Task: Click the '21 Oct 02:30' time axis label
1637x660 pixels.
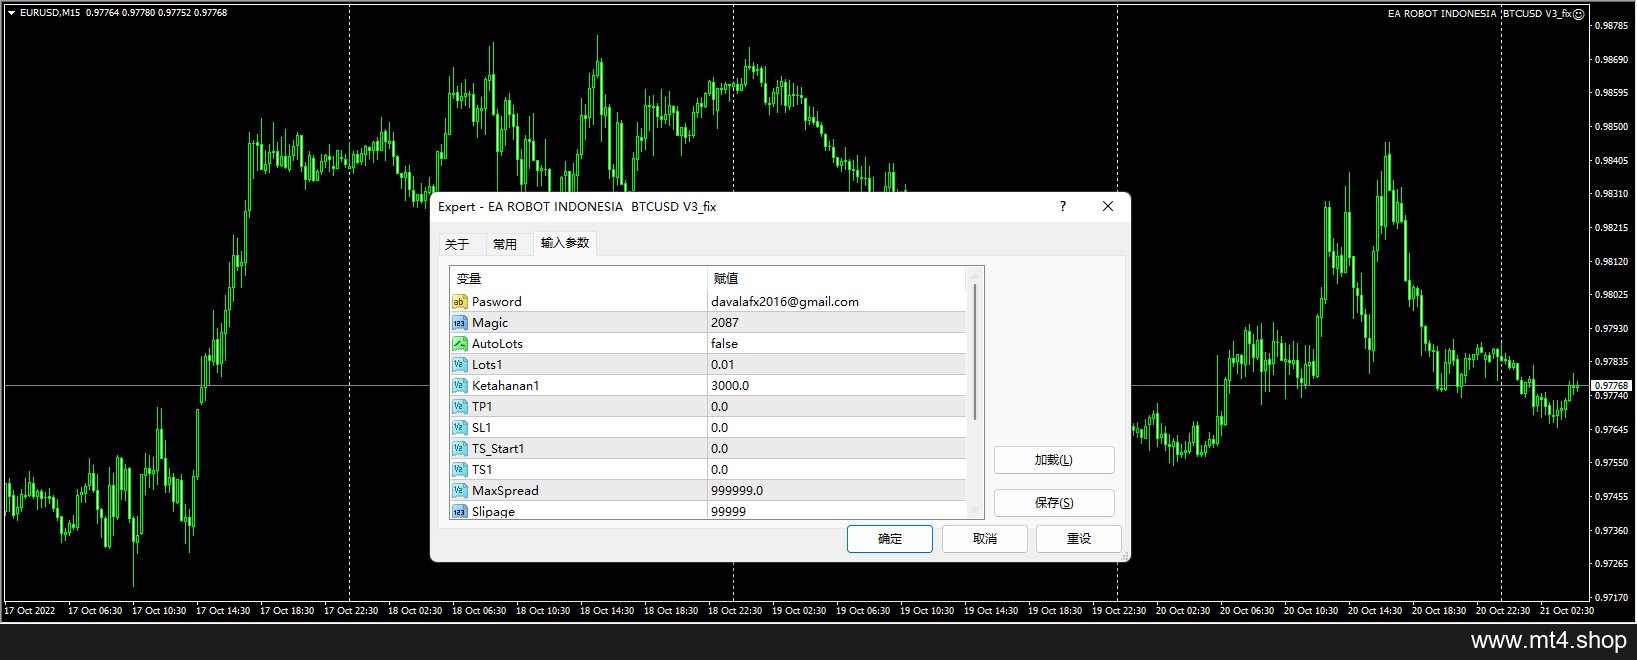Action: 1567,611
